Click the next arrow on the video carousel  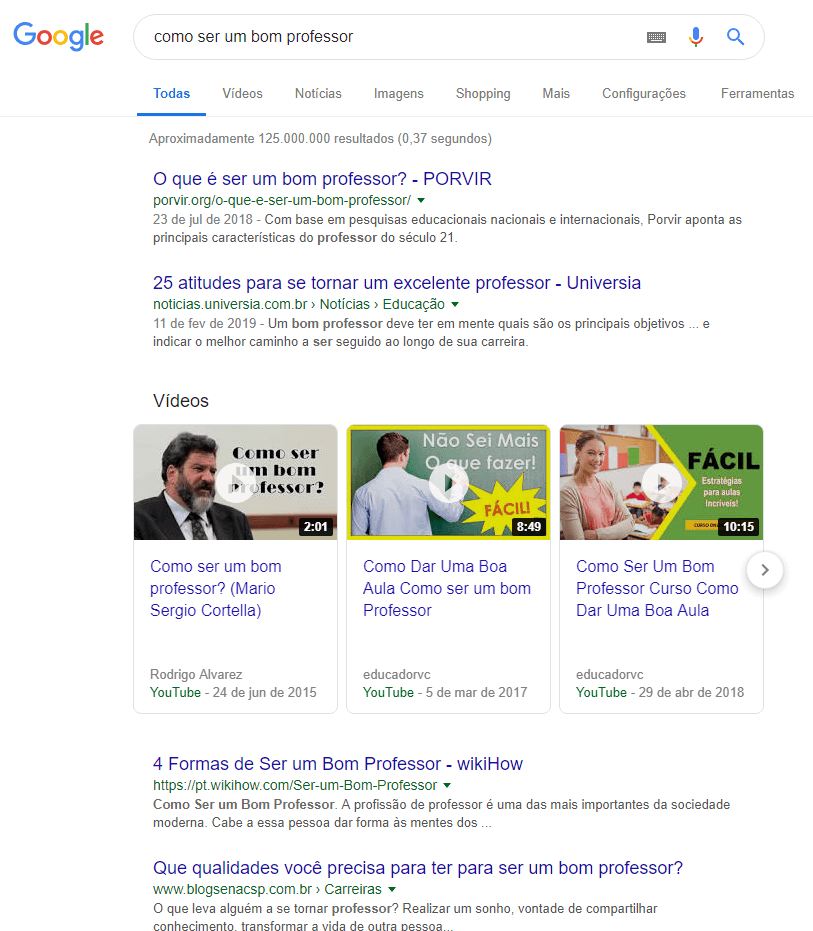764,570
